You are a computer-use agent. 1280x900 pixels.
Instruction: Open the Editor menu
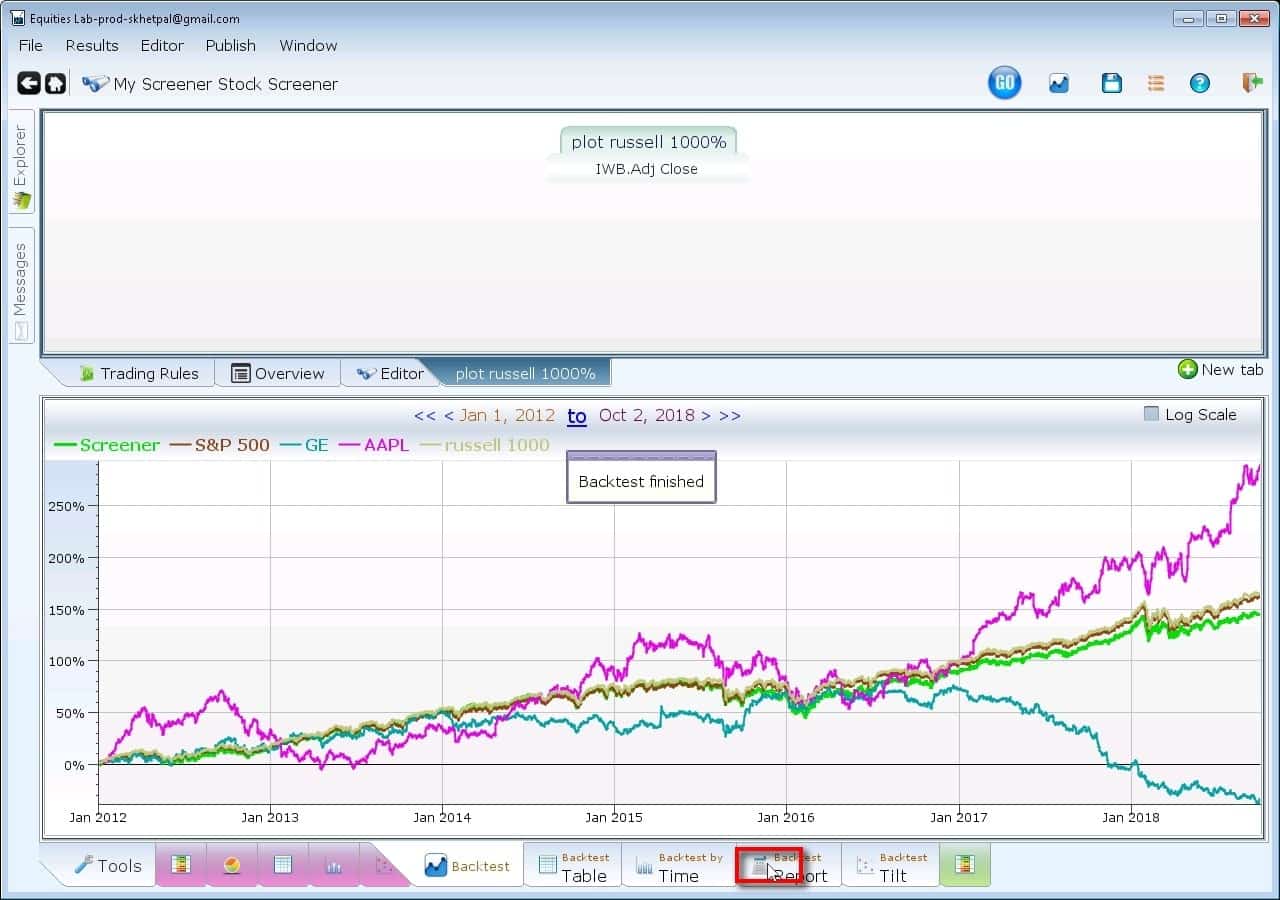point(162,45)
